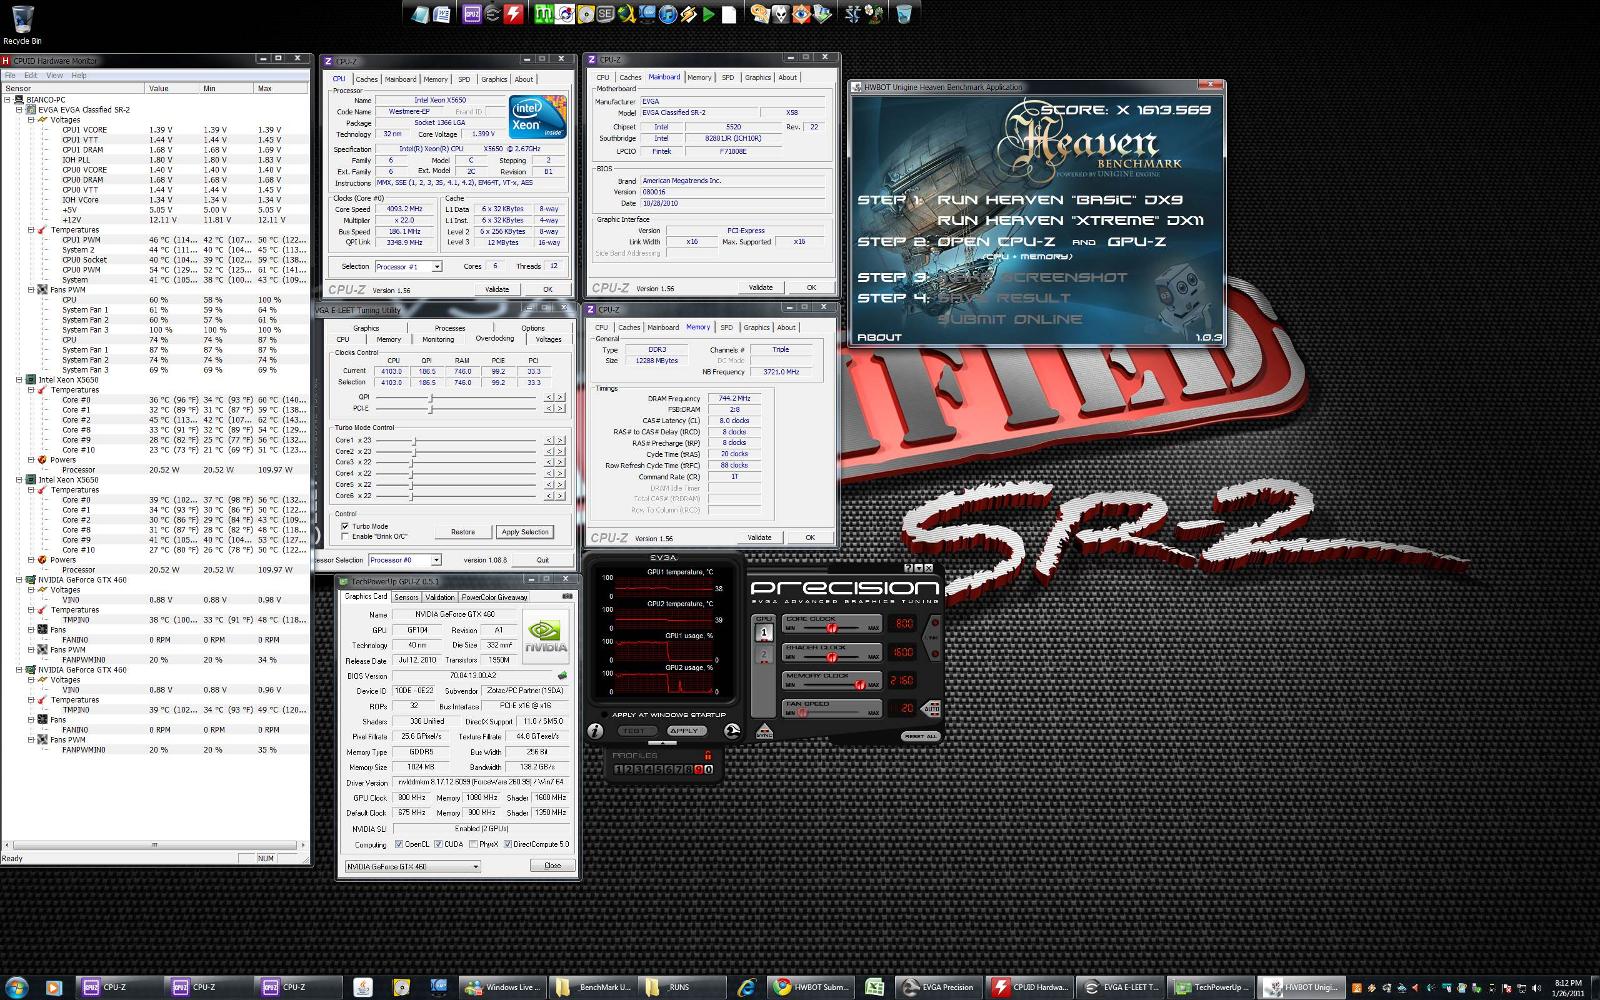Toggle Turbo Mode checkbox in E-LEET
The height and width of the screenshot is (1000, 1600).
(345, 526)
